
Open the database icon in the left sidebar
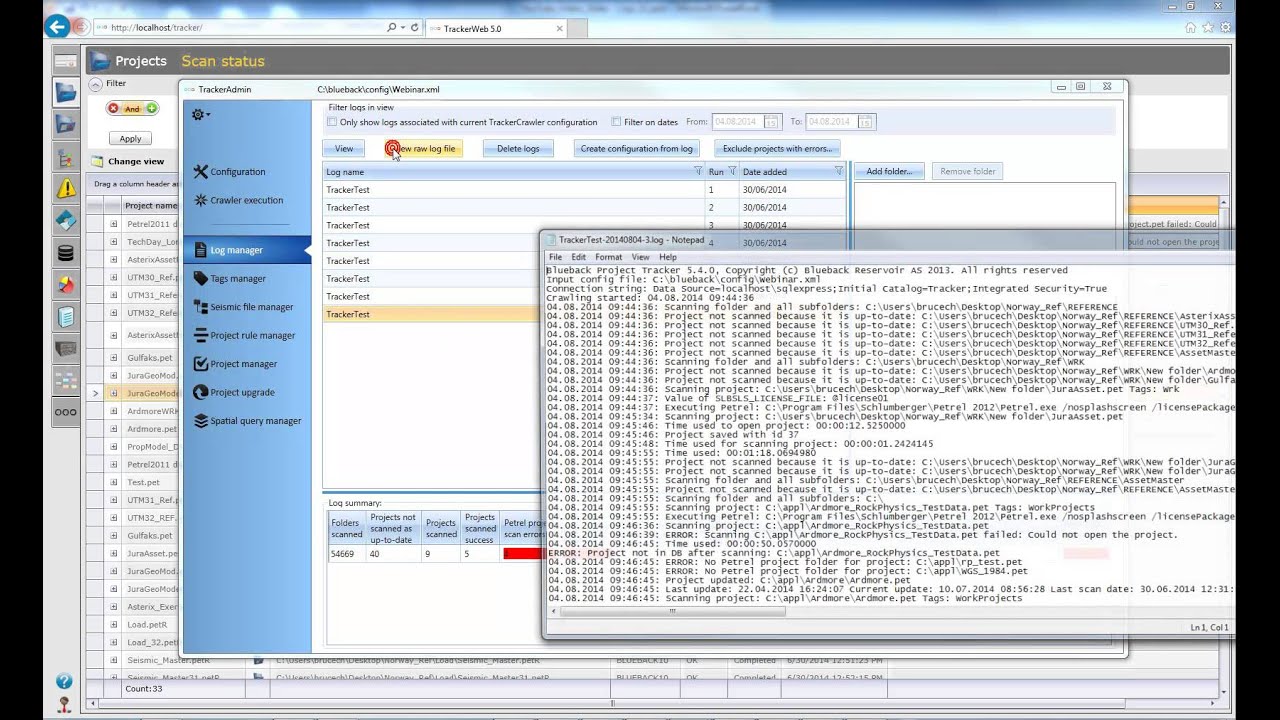pyautogui.click(x=66, y=252)
